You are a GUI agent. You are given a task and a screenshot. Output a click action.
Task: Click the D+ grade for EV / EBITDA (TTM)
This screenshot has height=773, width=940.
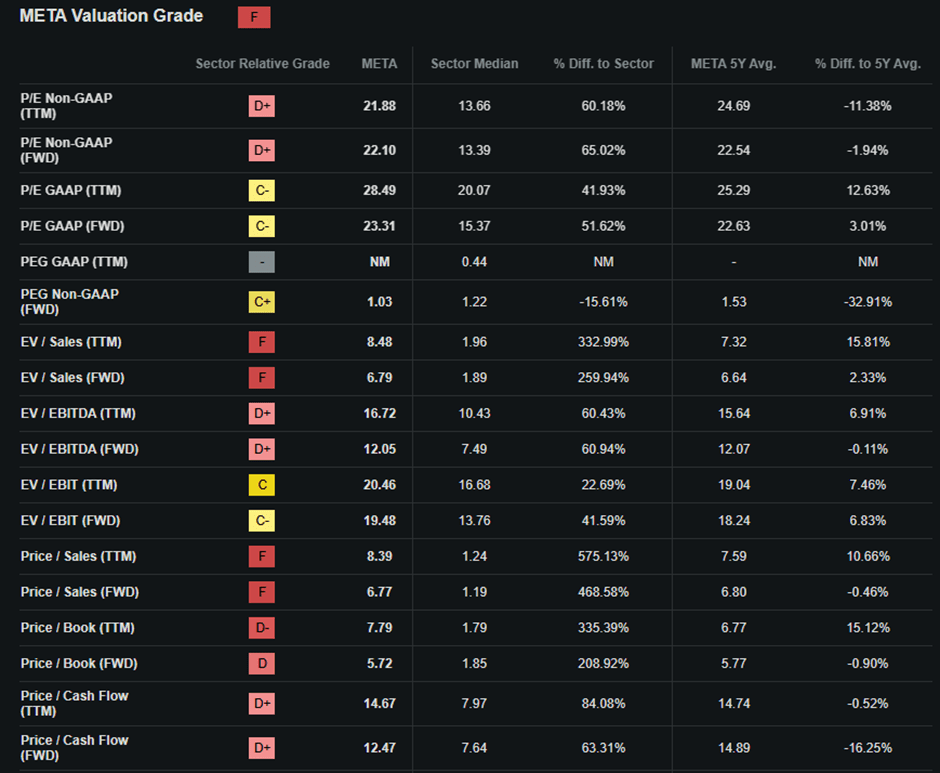pyautogui.click(x=262, y=413)
